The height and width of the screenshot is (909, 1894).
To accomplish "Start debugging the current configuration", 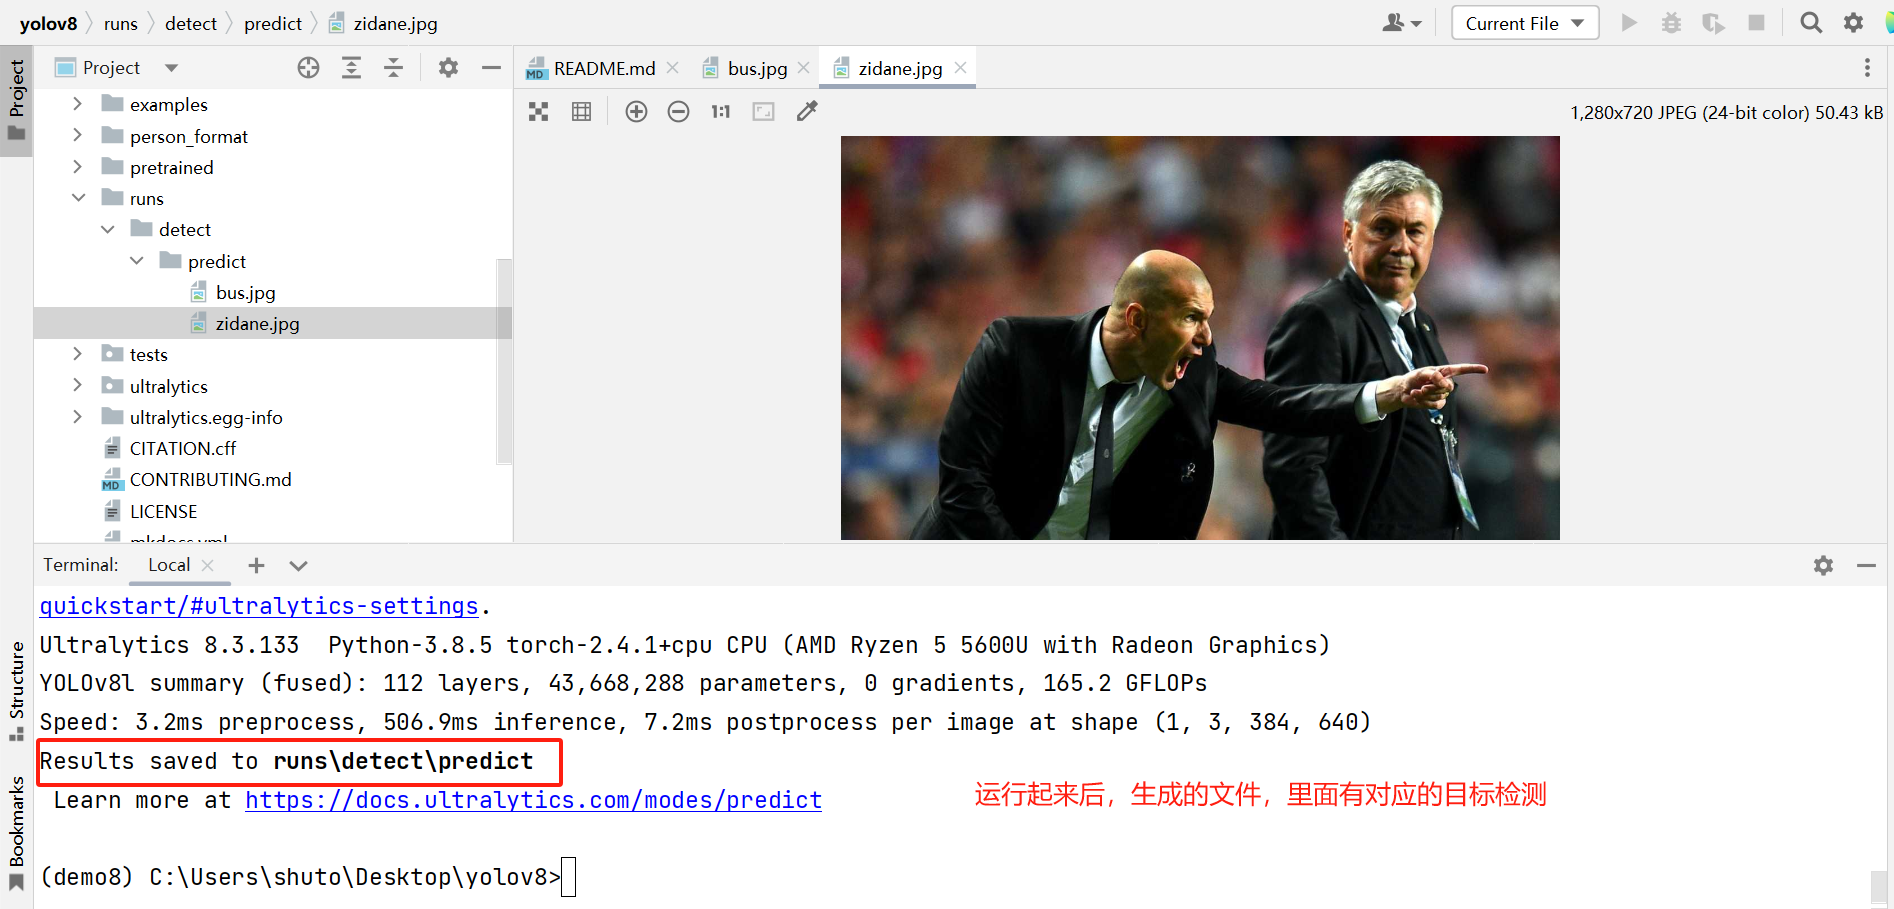I will [1671, 22].
